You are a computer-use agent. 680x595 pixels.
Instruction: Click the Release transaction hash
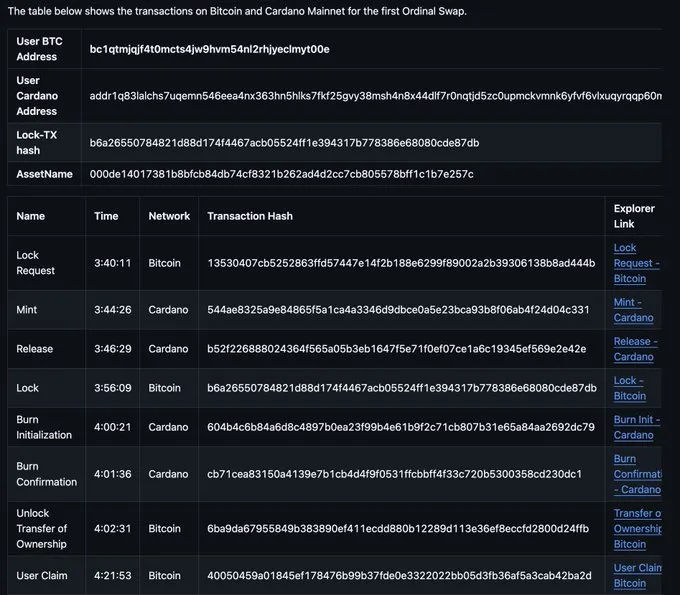[x=396, y=349]
